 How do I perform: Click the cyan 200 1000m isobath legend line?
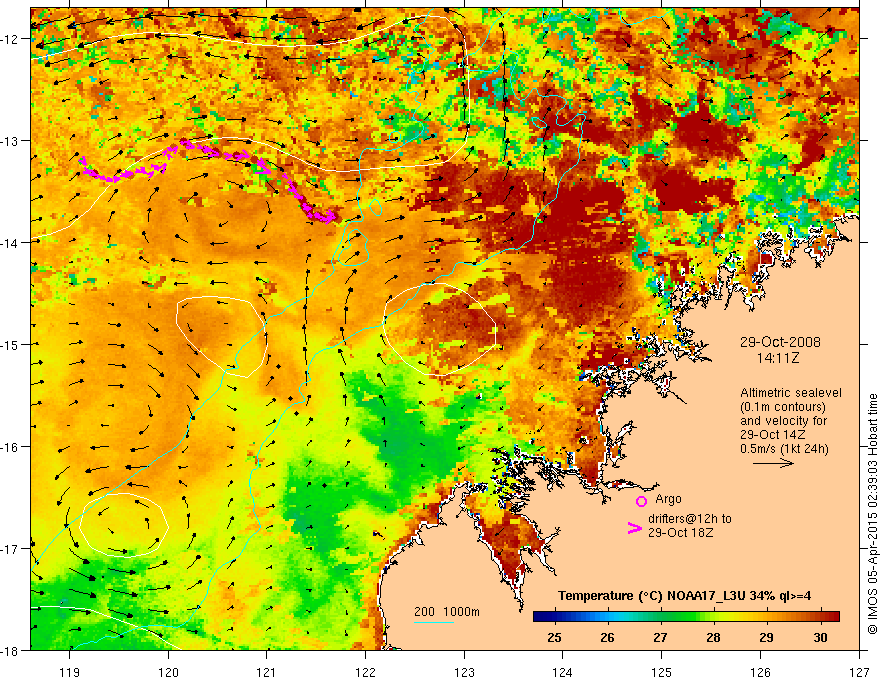tap(434, 622)
